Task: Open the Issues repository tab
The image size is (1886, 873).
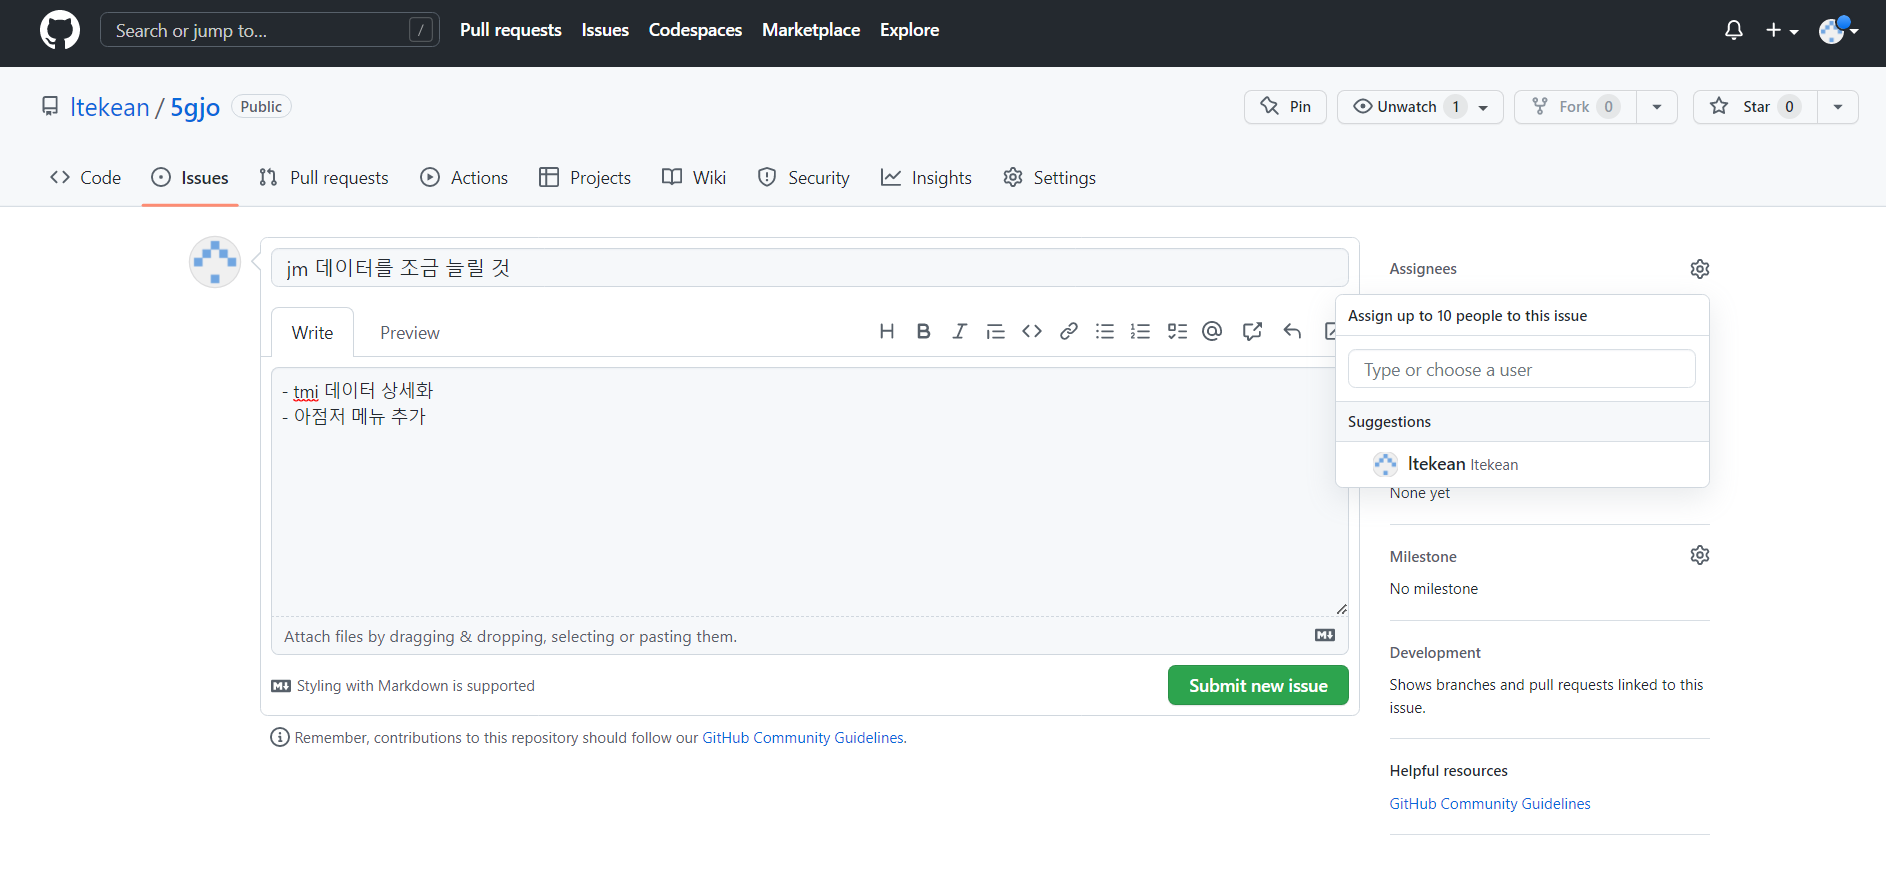Action: pos(190,177)
